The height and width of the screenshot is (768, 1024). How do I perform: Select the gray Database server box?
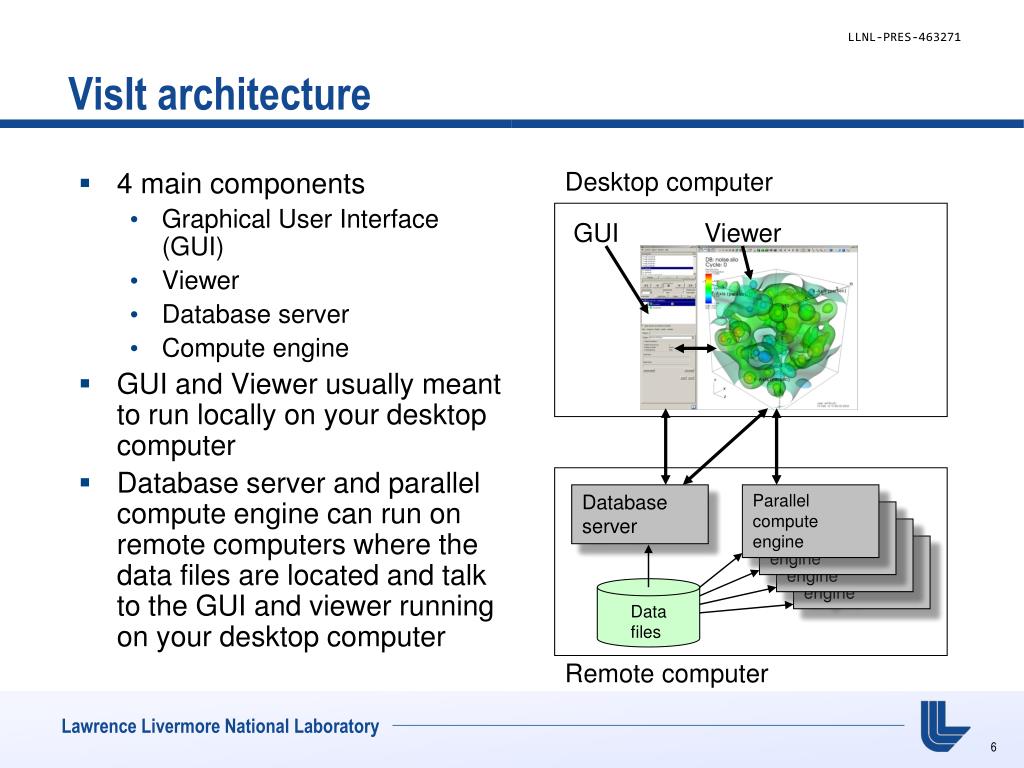tap(639, 514)
